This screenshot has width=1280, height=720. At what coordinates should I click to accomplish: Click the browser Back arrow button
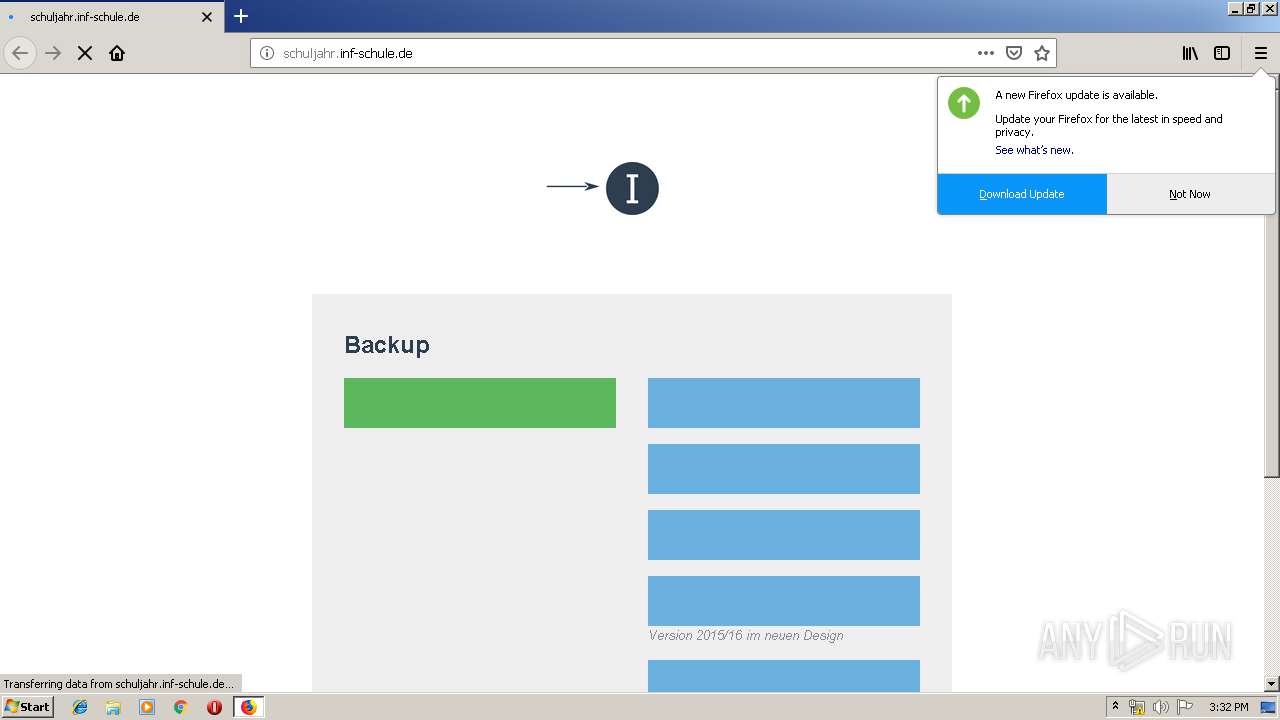pos(20,53)
